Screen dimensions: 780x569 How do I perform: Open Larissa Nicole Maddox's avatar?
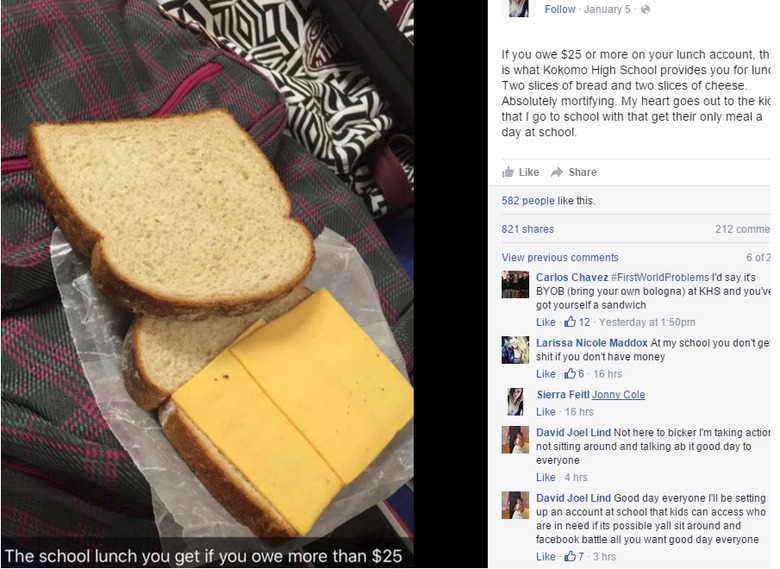tap(515, 350)
